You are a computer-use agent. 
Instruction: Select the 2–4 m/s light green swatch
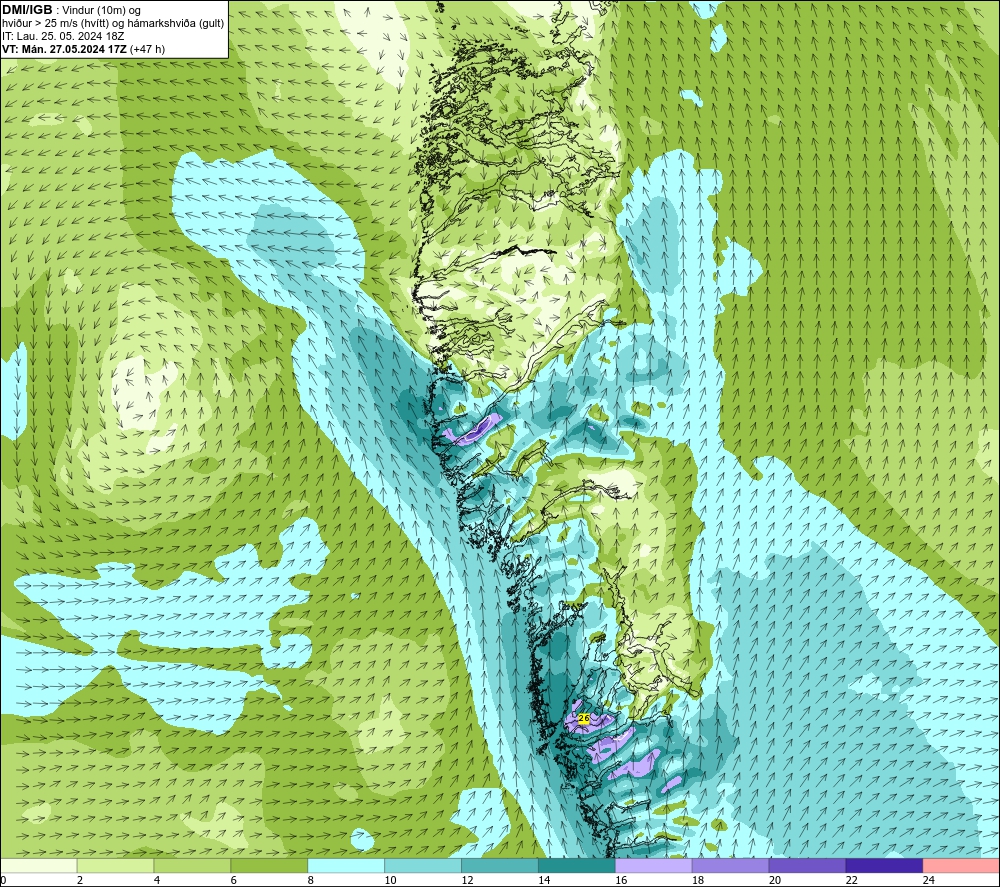pyautogui.click(x=115, y=865)
